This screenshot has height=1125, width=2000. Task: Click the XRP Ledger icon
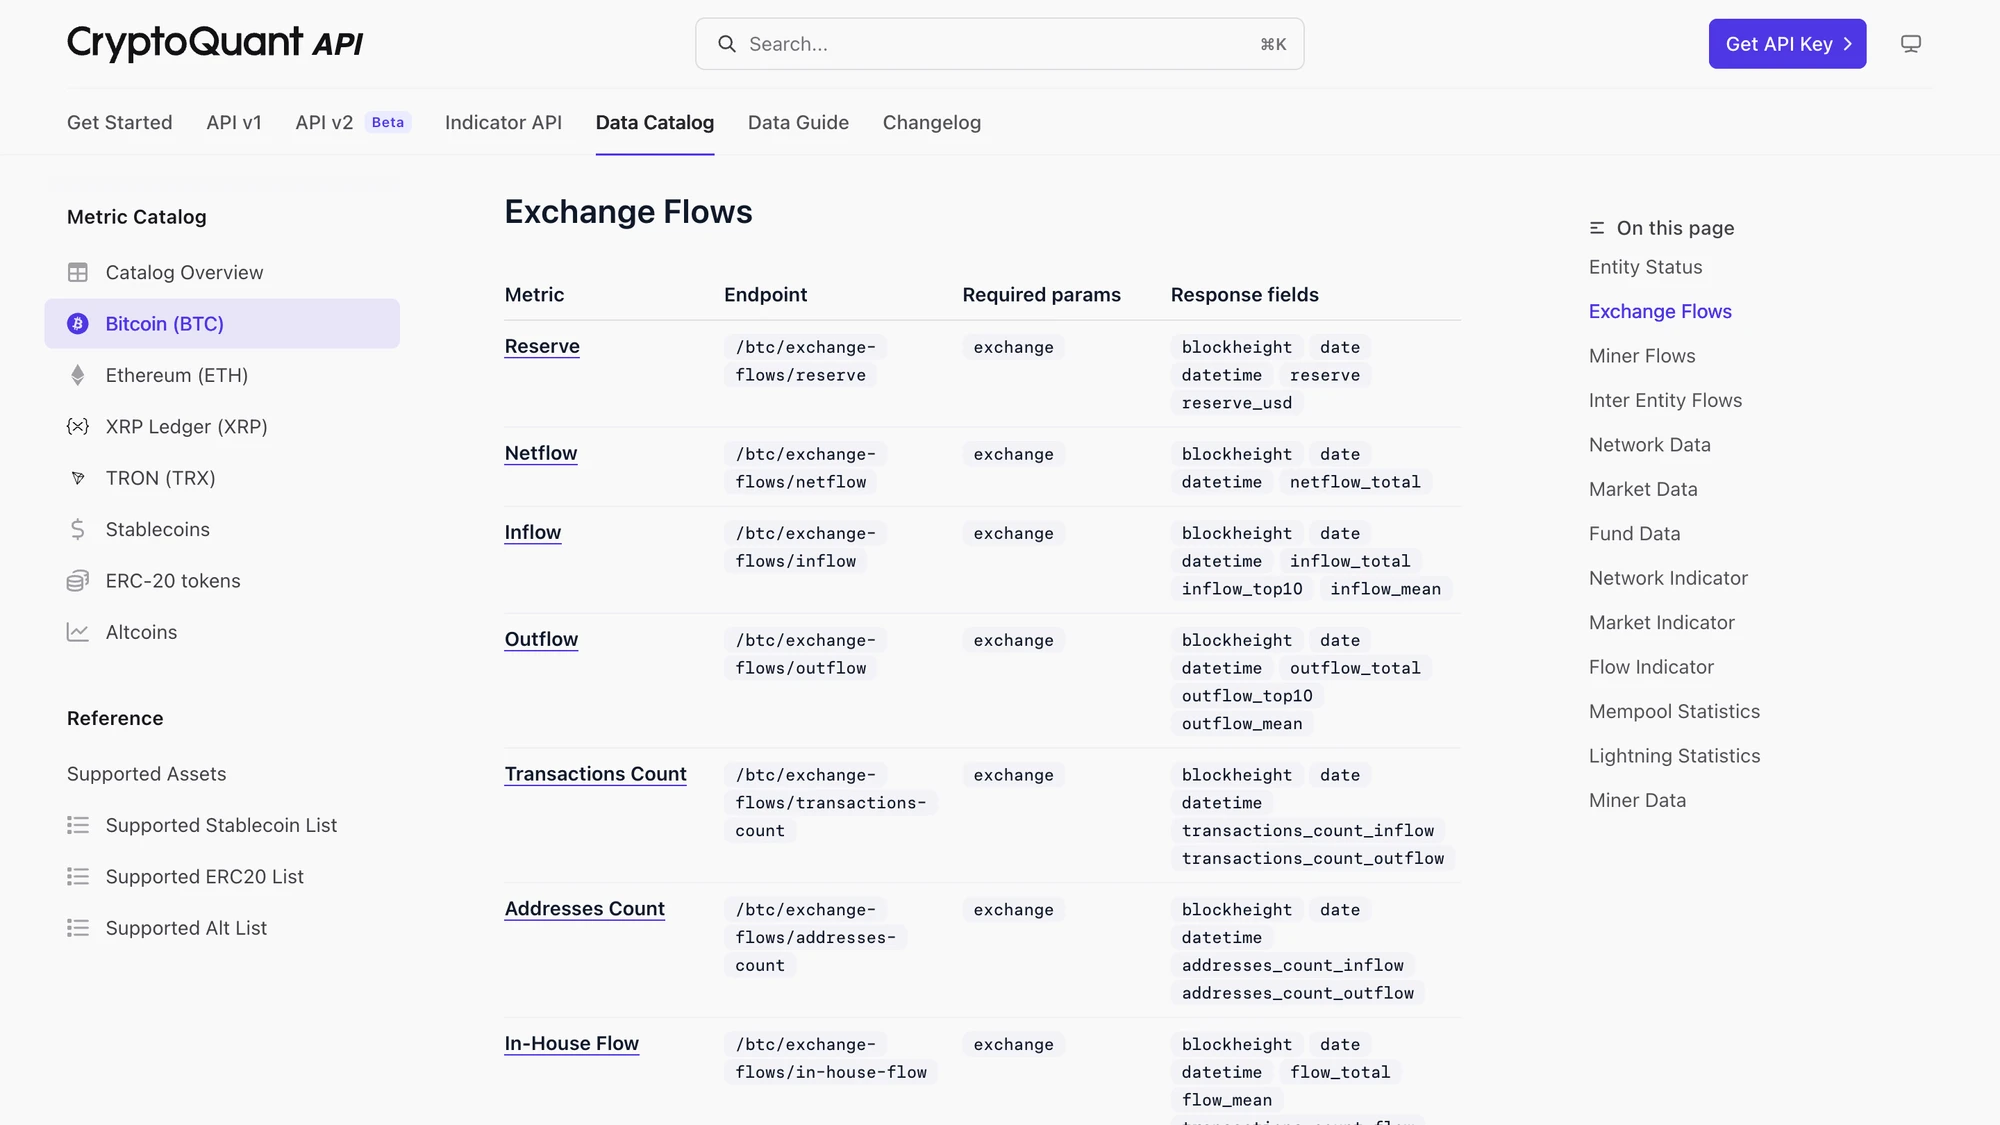(78, 427)
